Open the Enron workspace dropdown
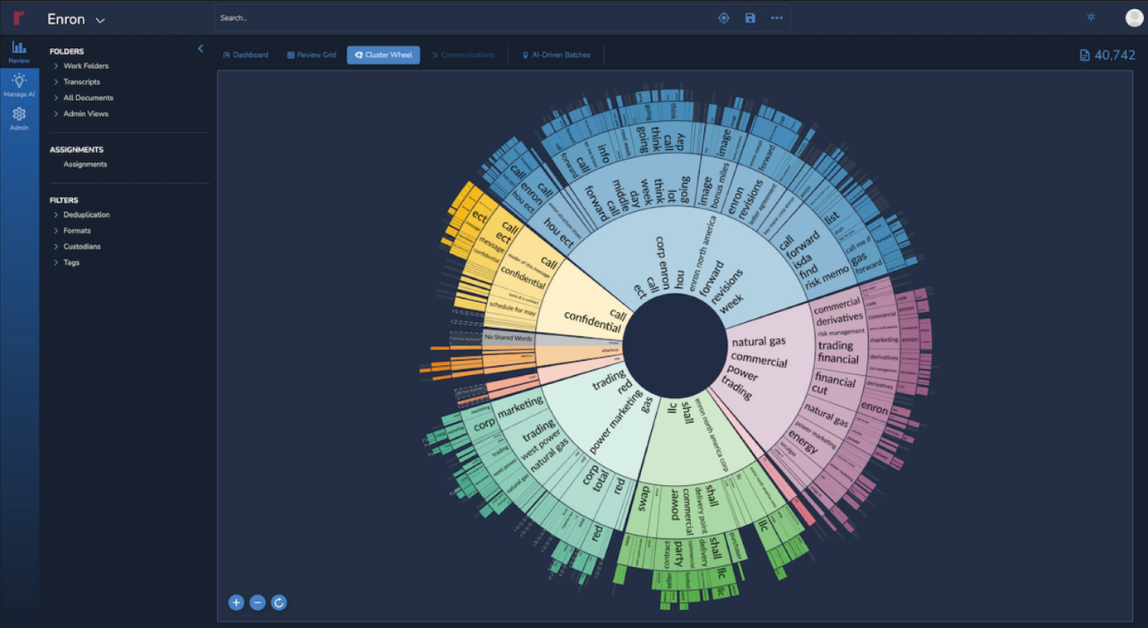 pyautogui.click(x=76, y=20)
